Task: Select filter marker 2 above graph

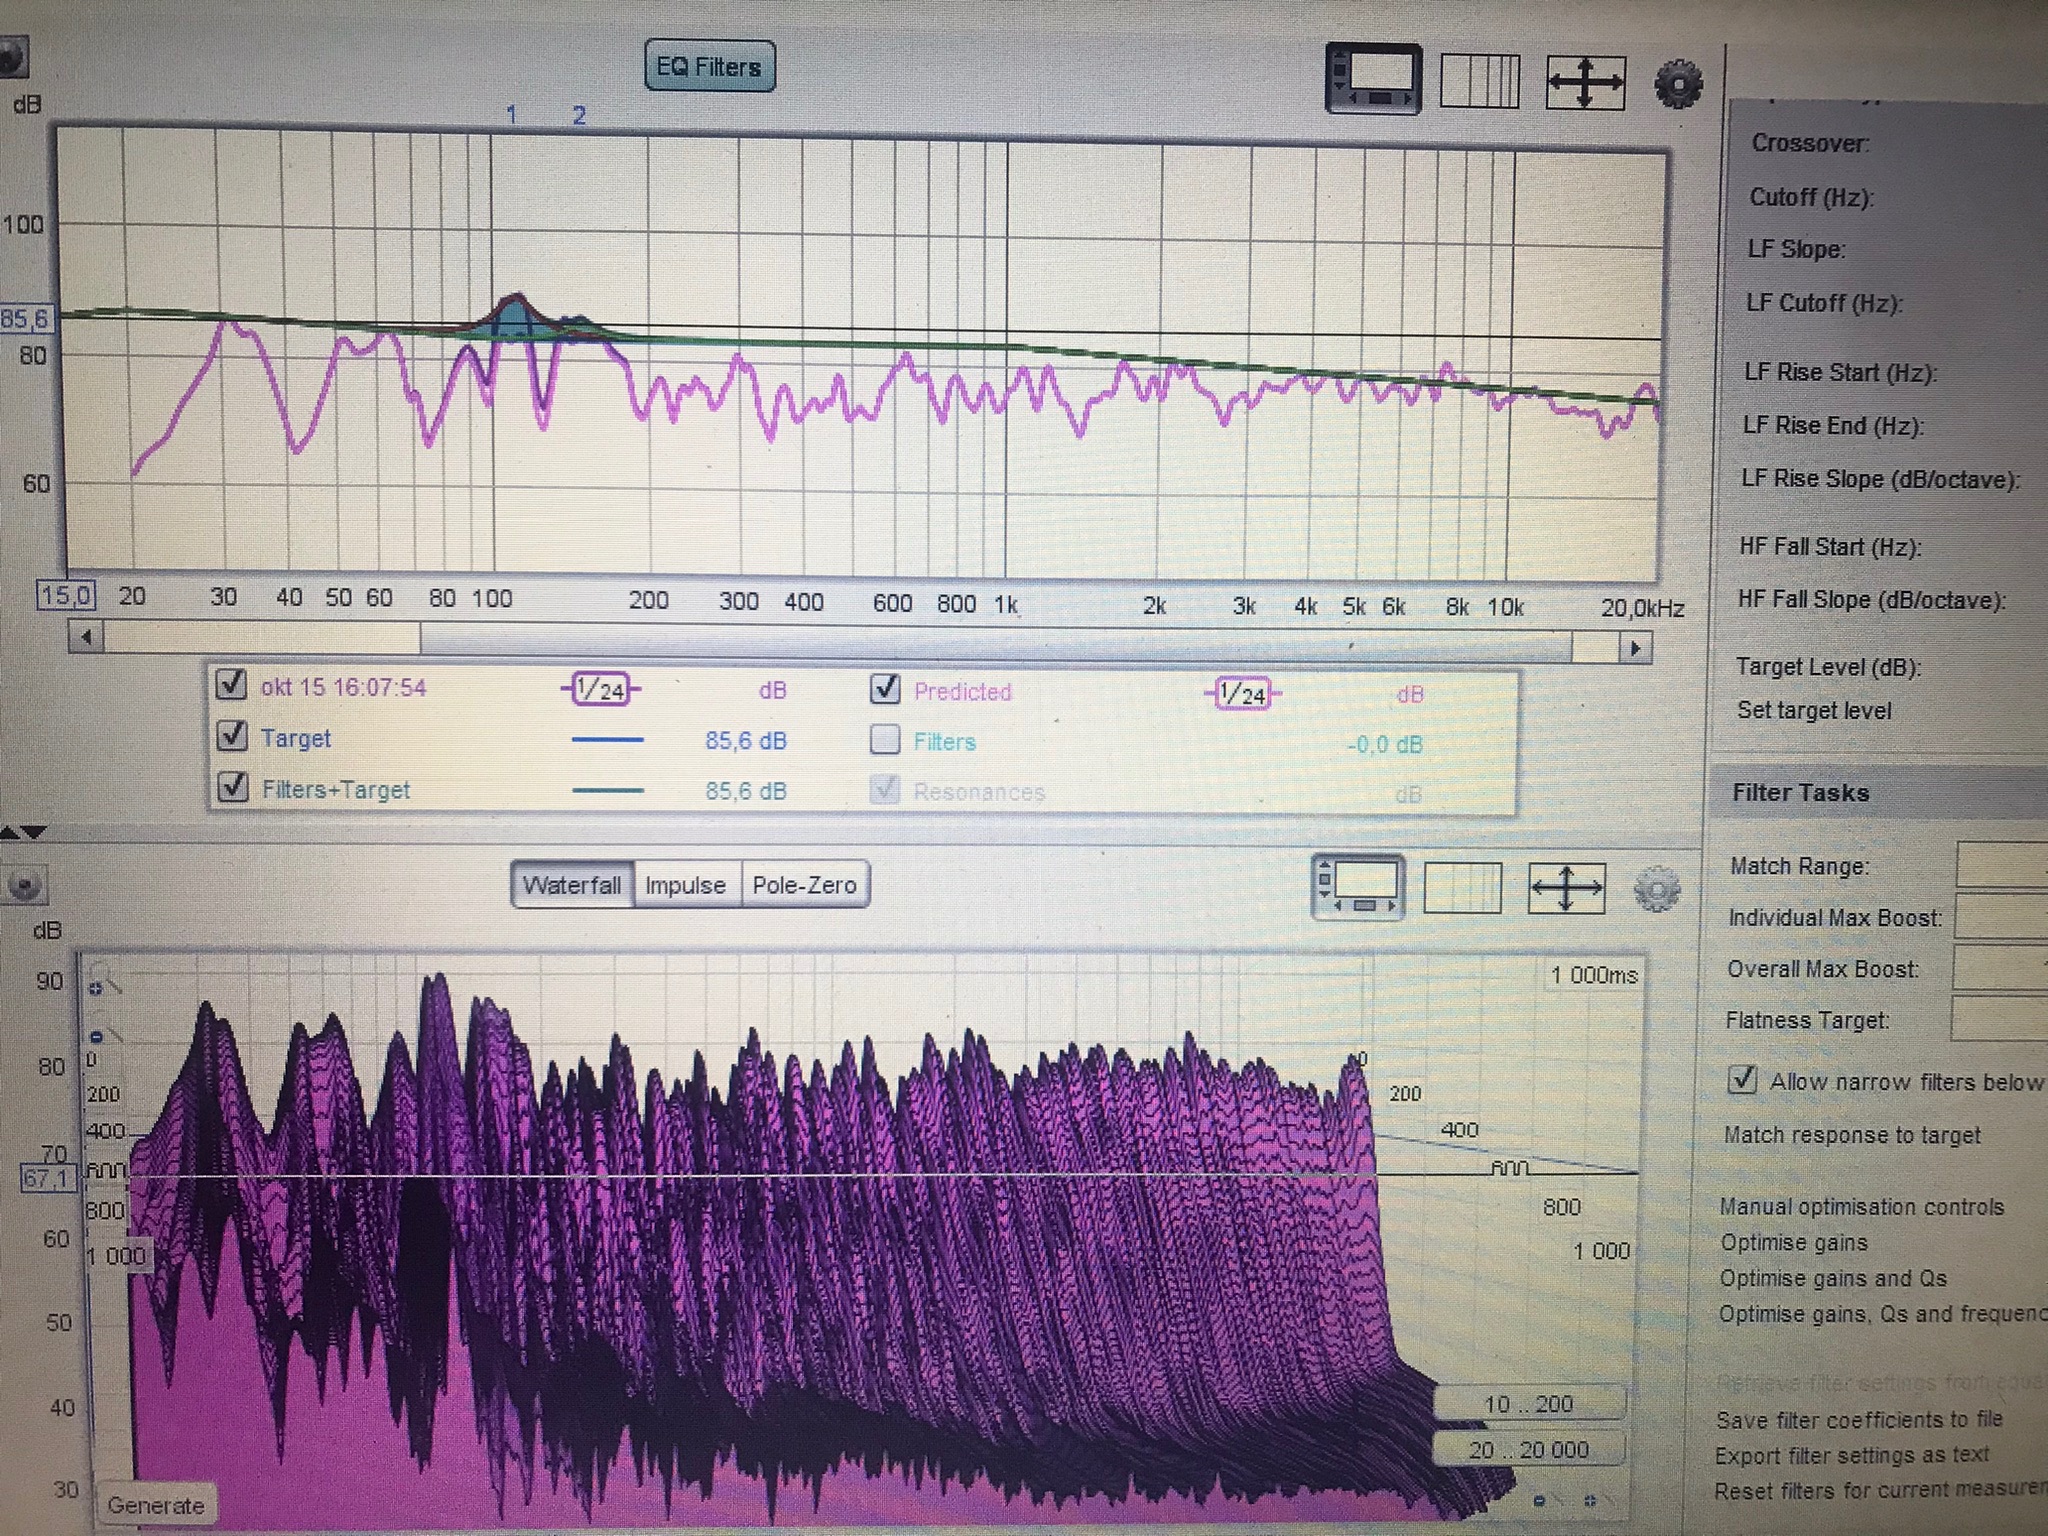Action: click(579, 115)
